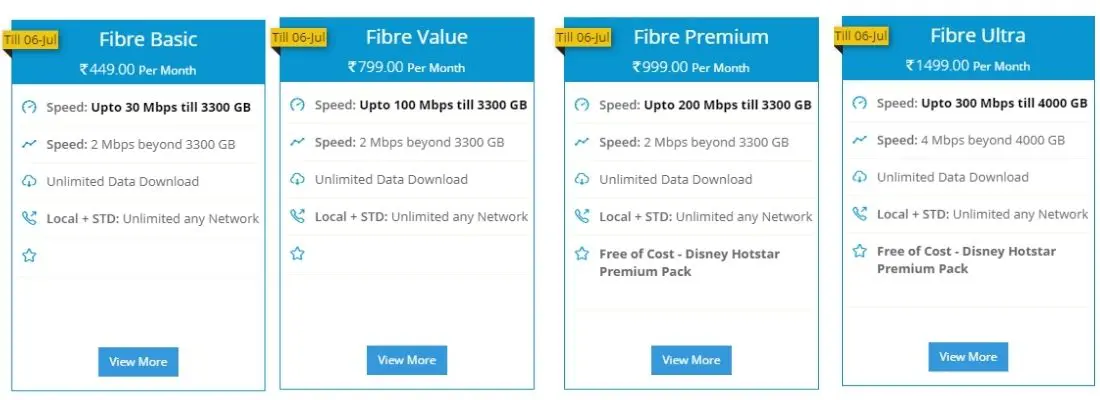
Task: Select the Fibre Basic plan title
Action: pos(148,39)
